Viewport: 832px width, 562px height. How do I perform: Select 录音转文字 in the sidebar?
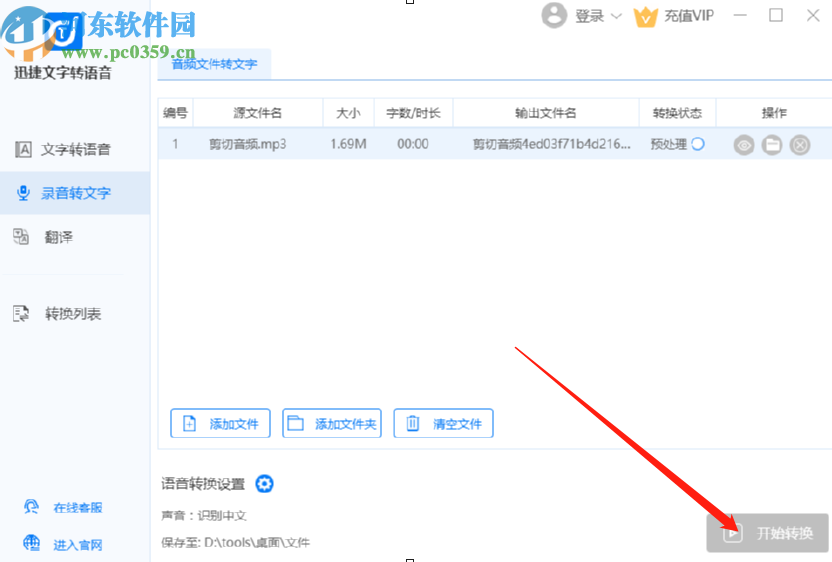pyautogui.click(x=75, y=193)
